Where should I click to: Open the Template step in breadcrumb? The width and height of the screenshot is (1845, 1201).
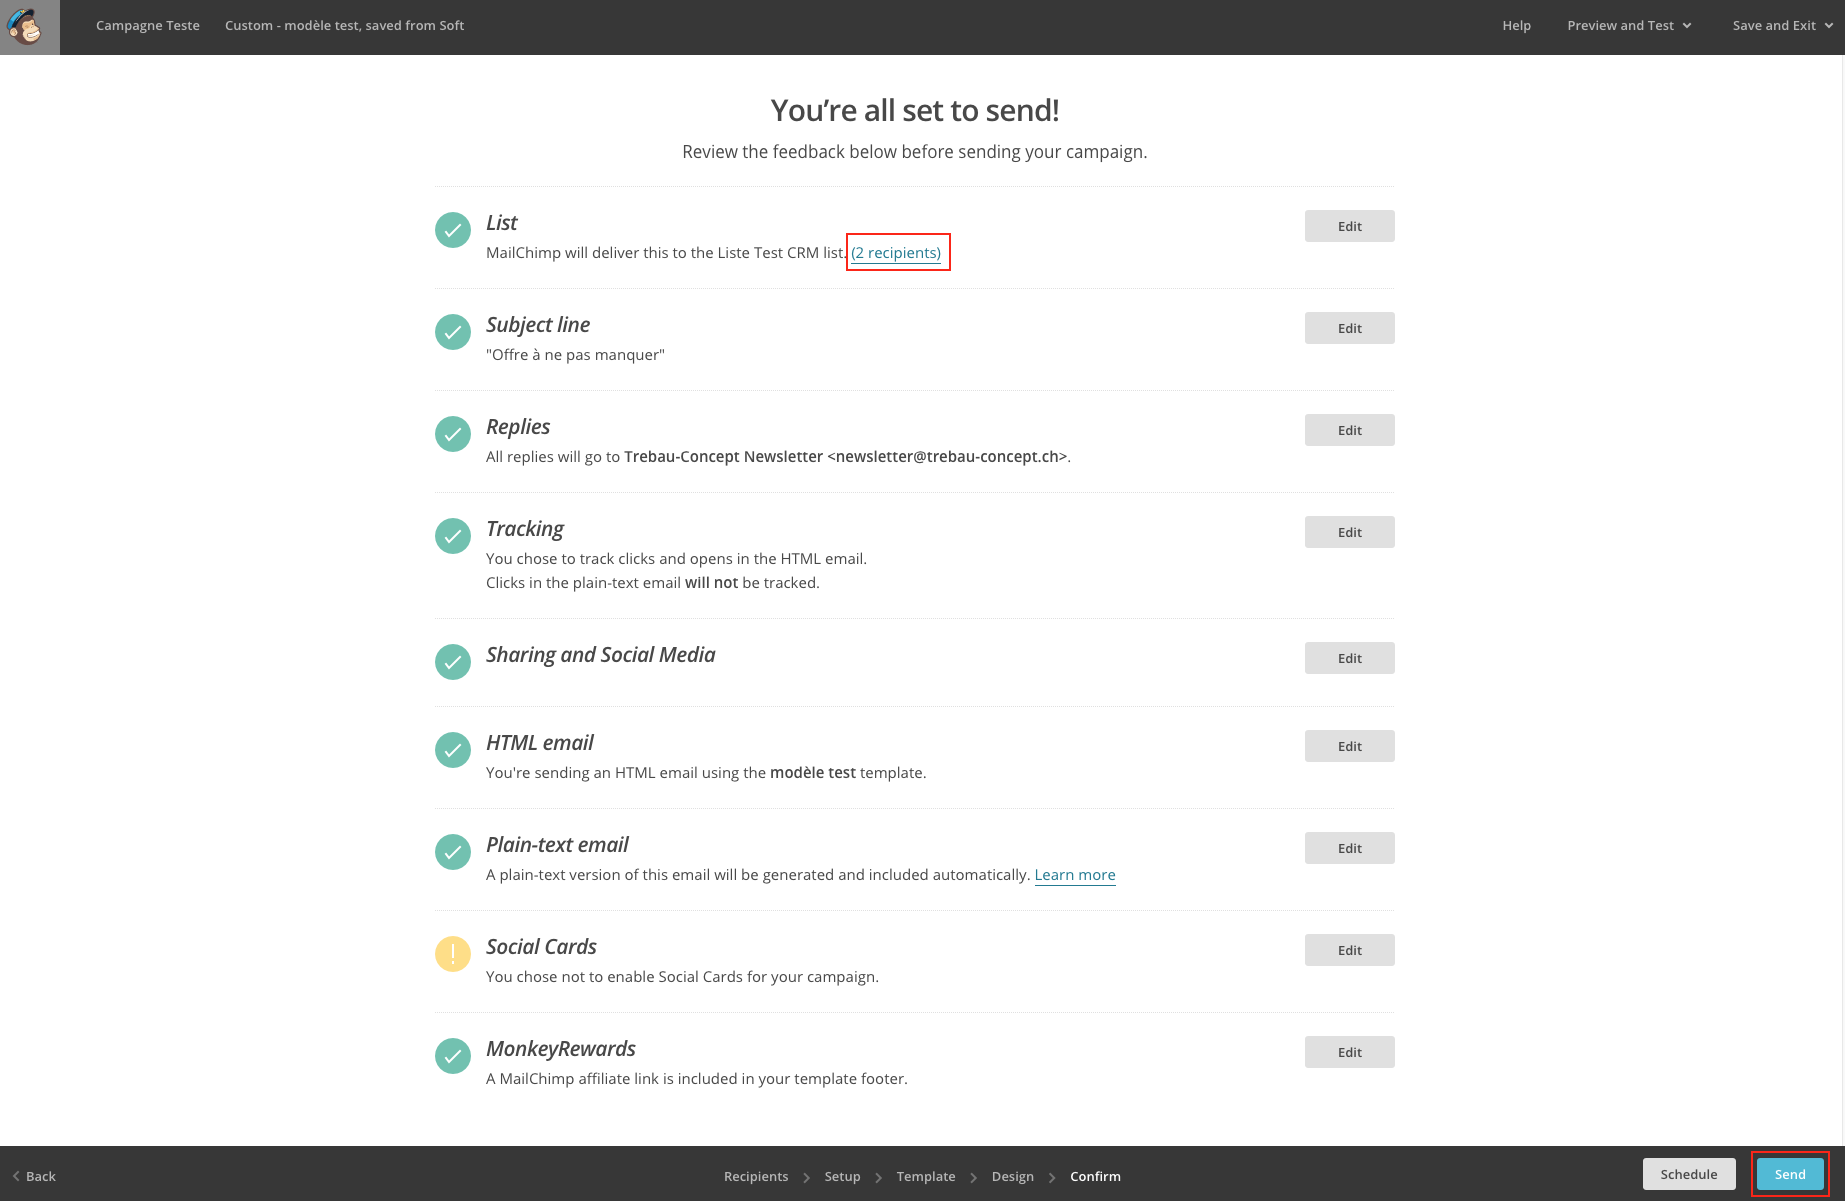click(x=925, y=1177)
